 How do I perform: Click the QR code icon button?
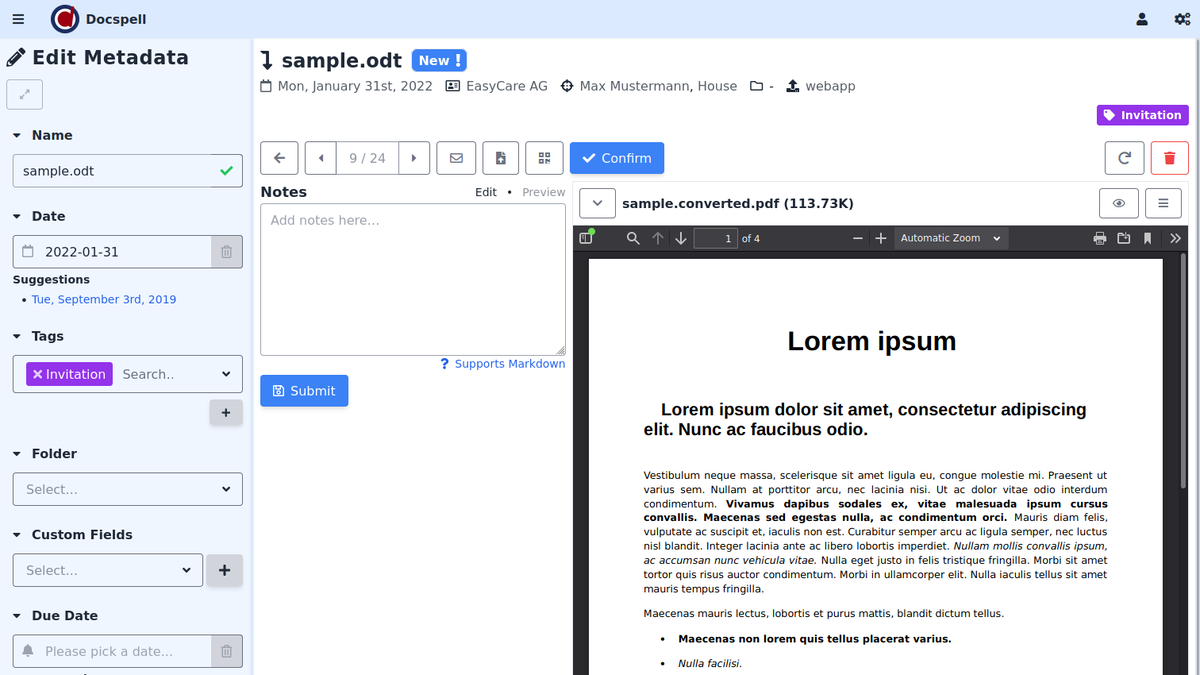tap(544, 158)
